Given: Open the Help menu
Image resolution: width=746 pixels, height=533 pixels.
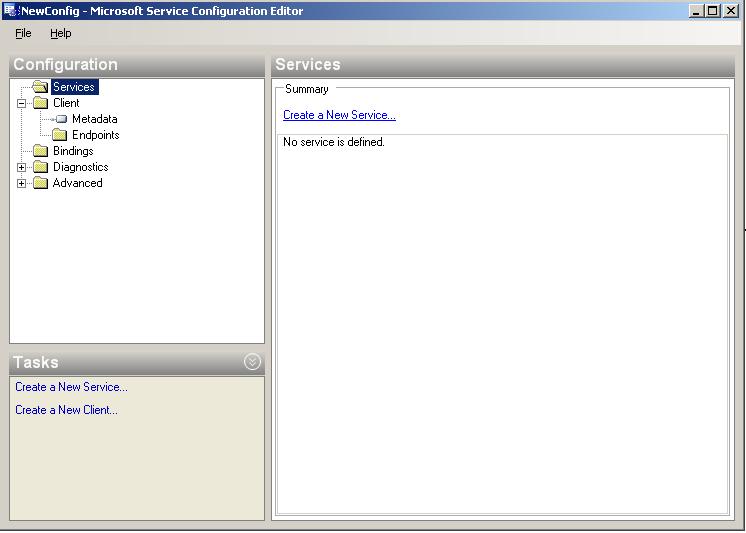Looking at the screenshot, I should (61, 33).
